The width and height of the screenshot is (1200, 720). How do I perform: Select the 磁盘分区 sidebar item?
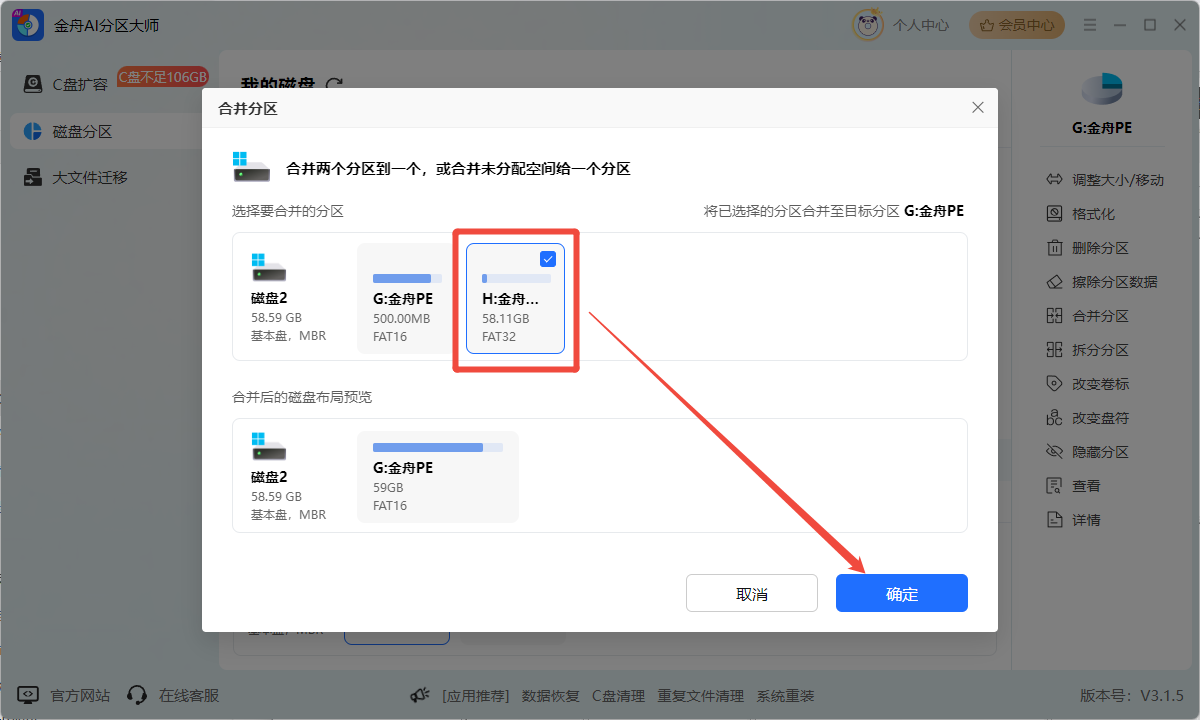pyautogui.click(x=82, y=131)
